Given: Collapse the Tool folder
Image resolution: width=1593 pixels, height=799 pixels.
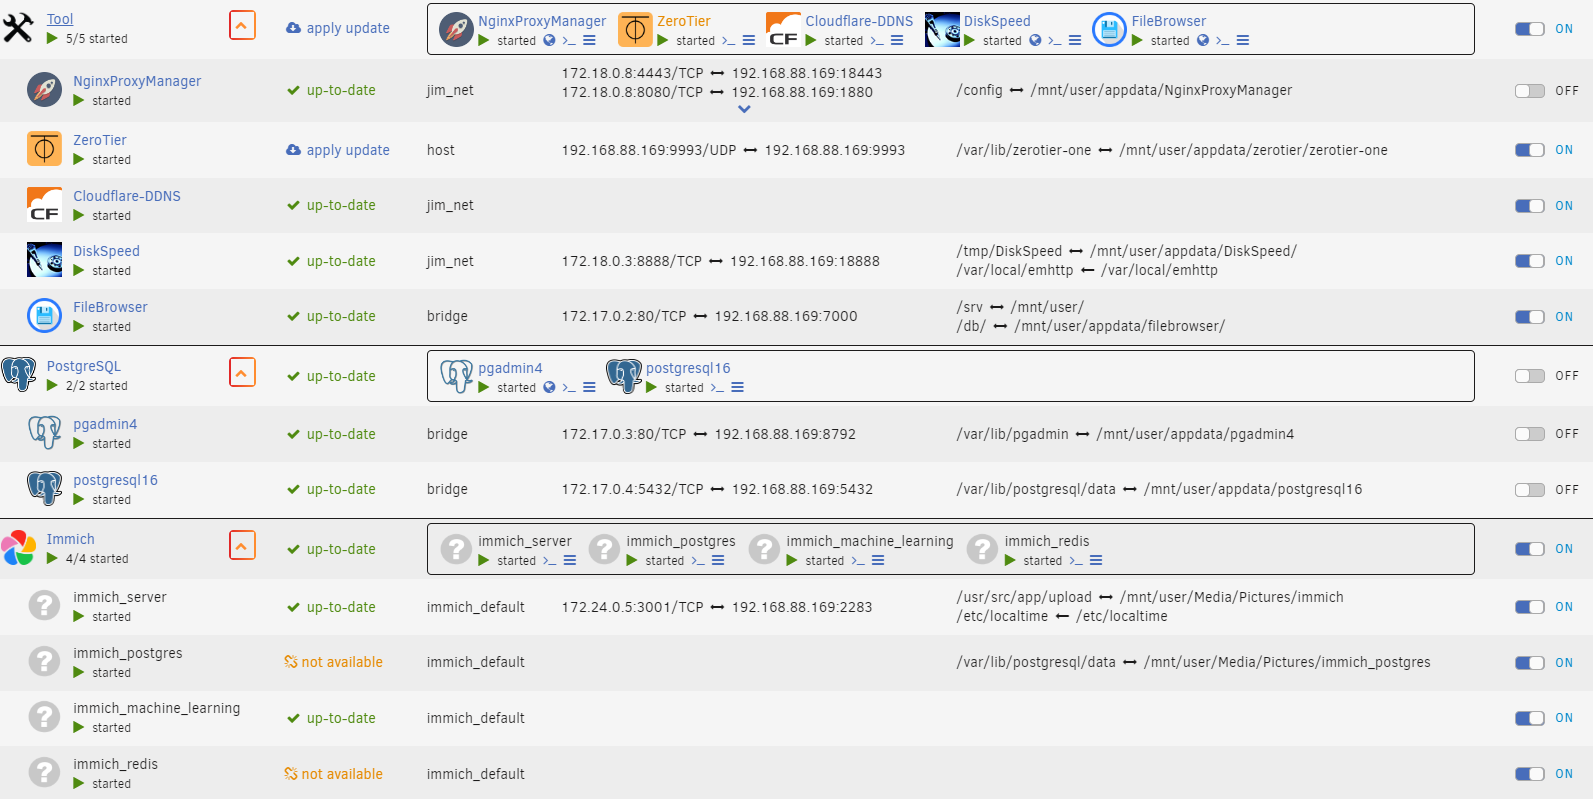Looking at the screenshot, I should click(242, 25).
